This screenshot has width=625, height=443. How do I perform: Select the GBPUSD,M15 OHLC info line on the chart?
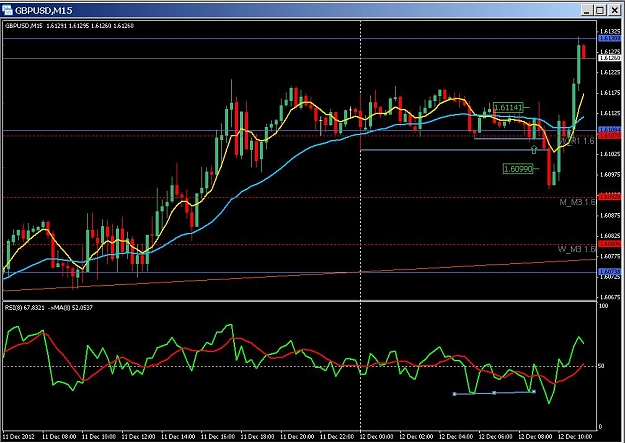[x=69, y=26]
